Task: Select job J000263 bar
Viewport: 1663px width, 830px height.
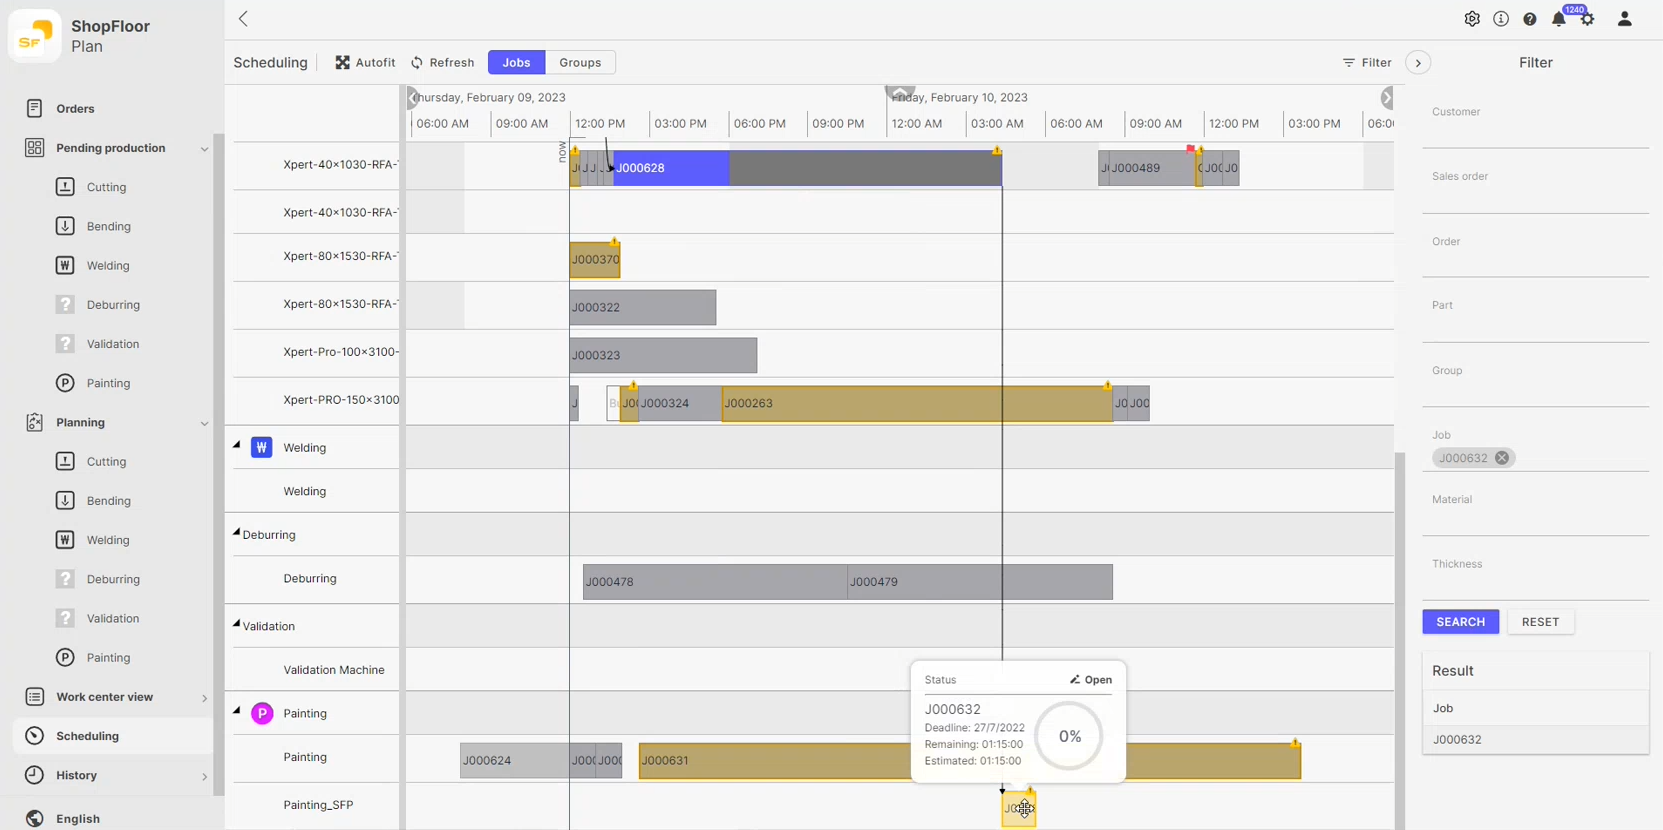Action: pos(916,403)
